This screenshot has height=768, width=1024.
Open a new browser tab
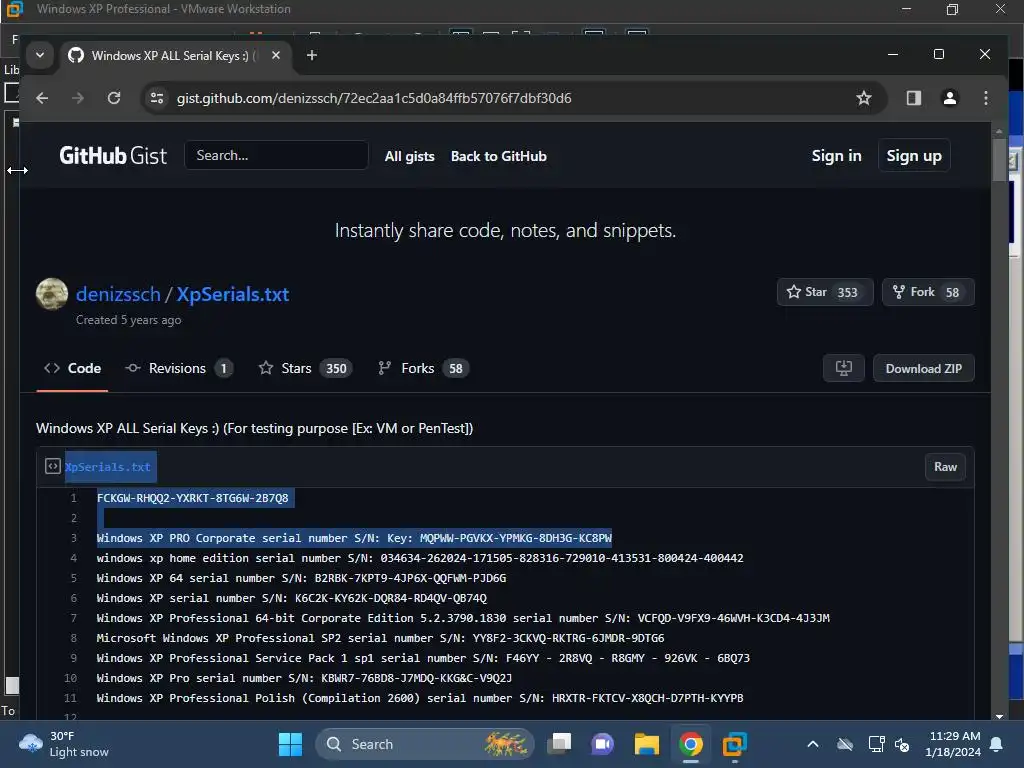click(x=312, y=56)
